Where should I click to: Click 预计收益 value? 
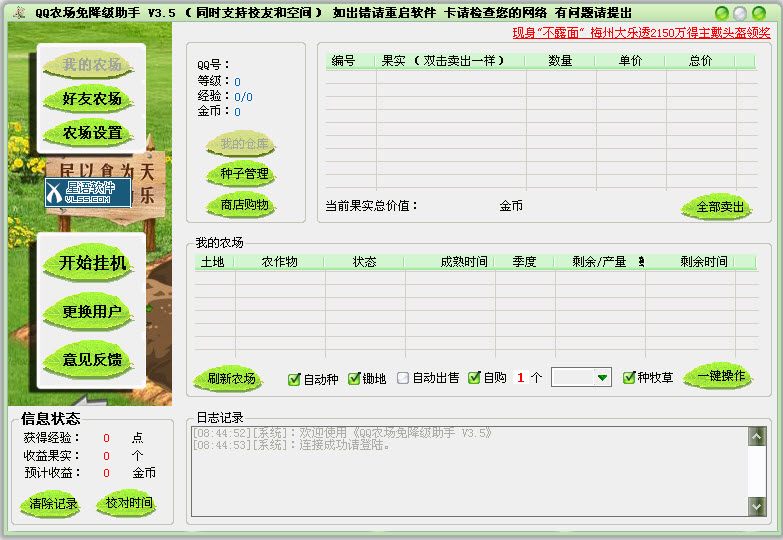(x=106, y=473)
